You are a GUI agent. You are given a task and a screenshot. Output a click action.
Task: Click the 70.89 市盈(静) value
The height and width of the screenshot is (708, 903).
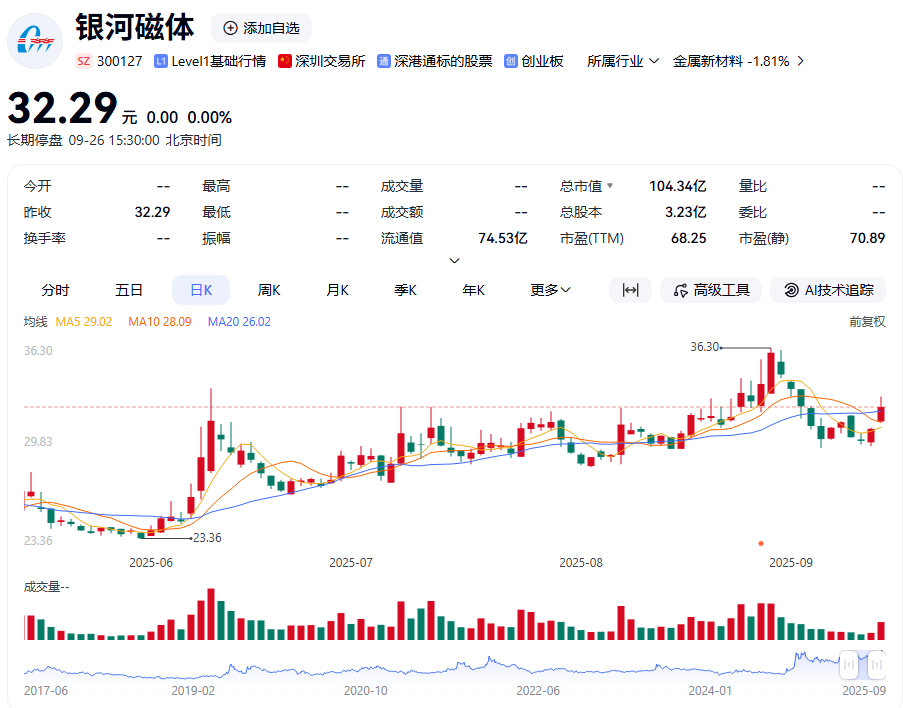(867, 238)
